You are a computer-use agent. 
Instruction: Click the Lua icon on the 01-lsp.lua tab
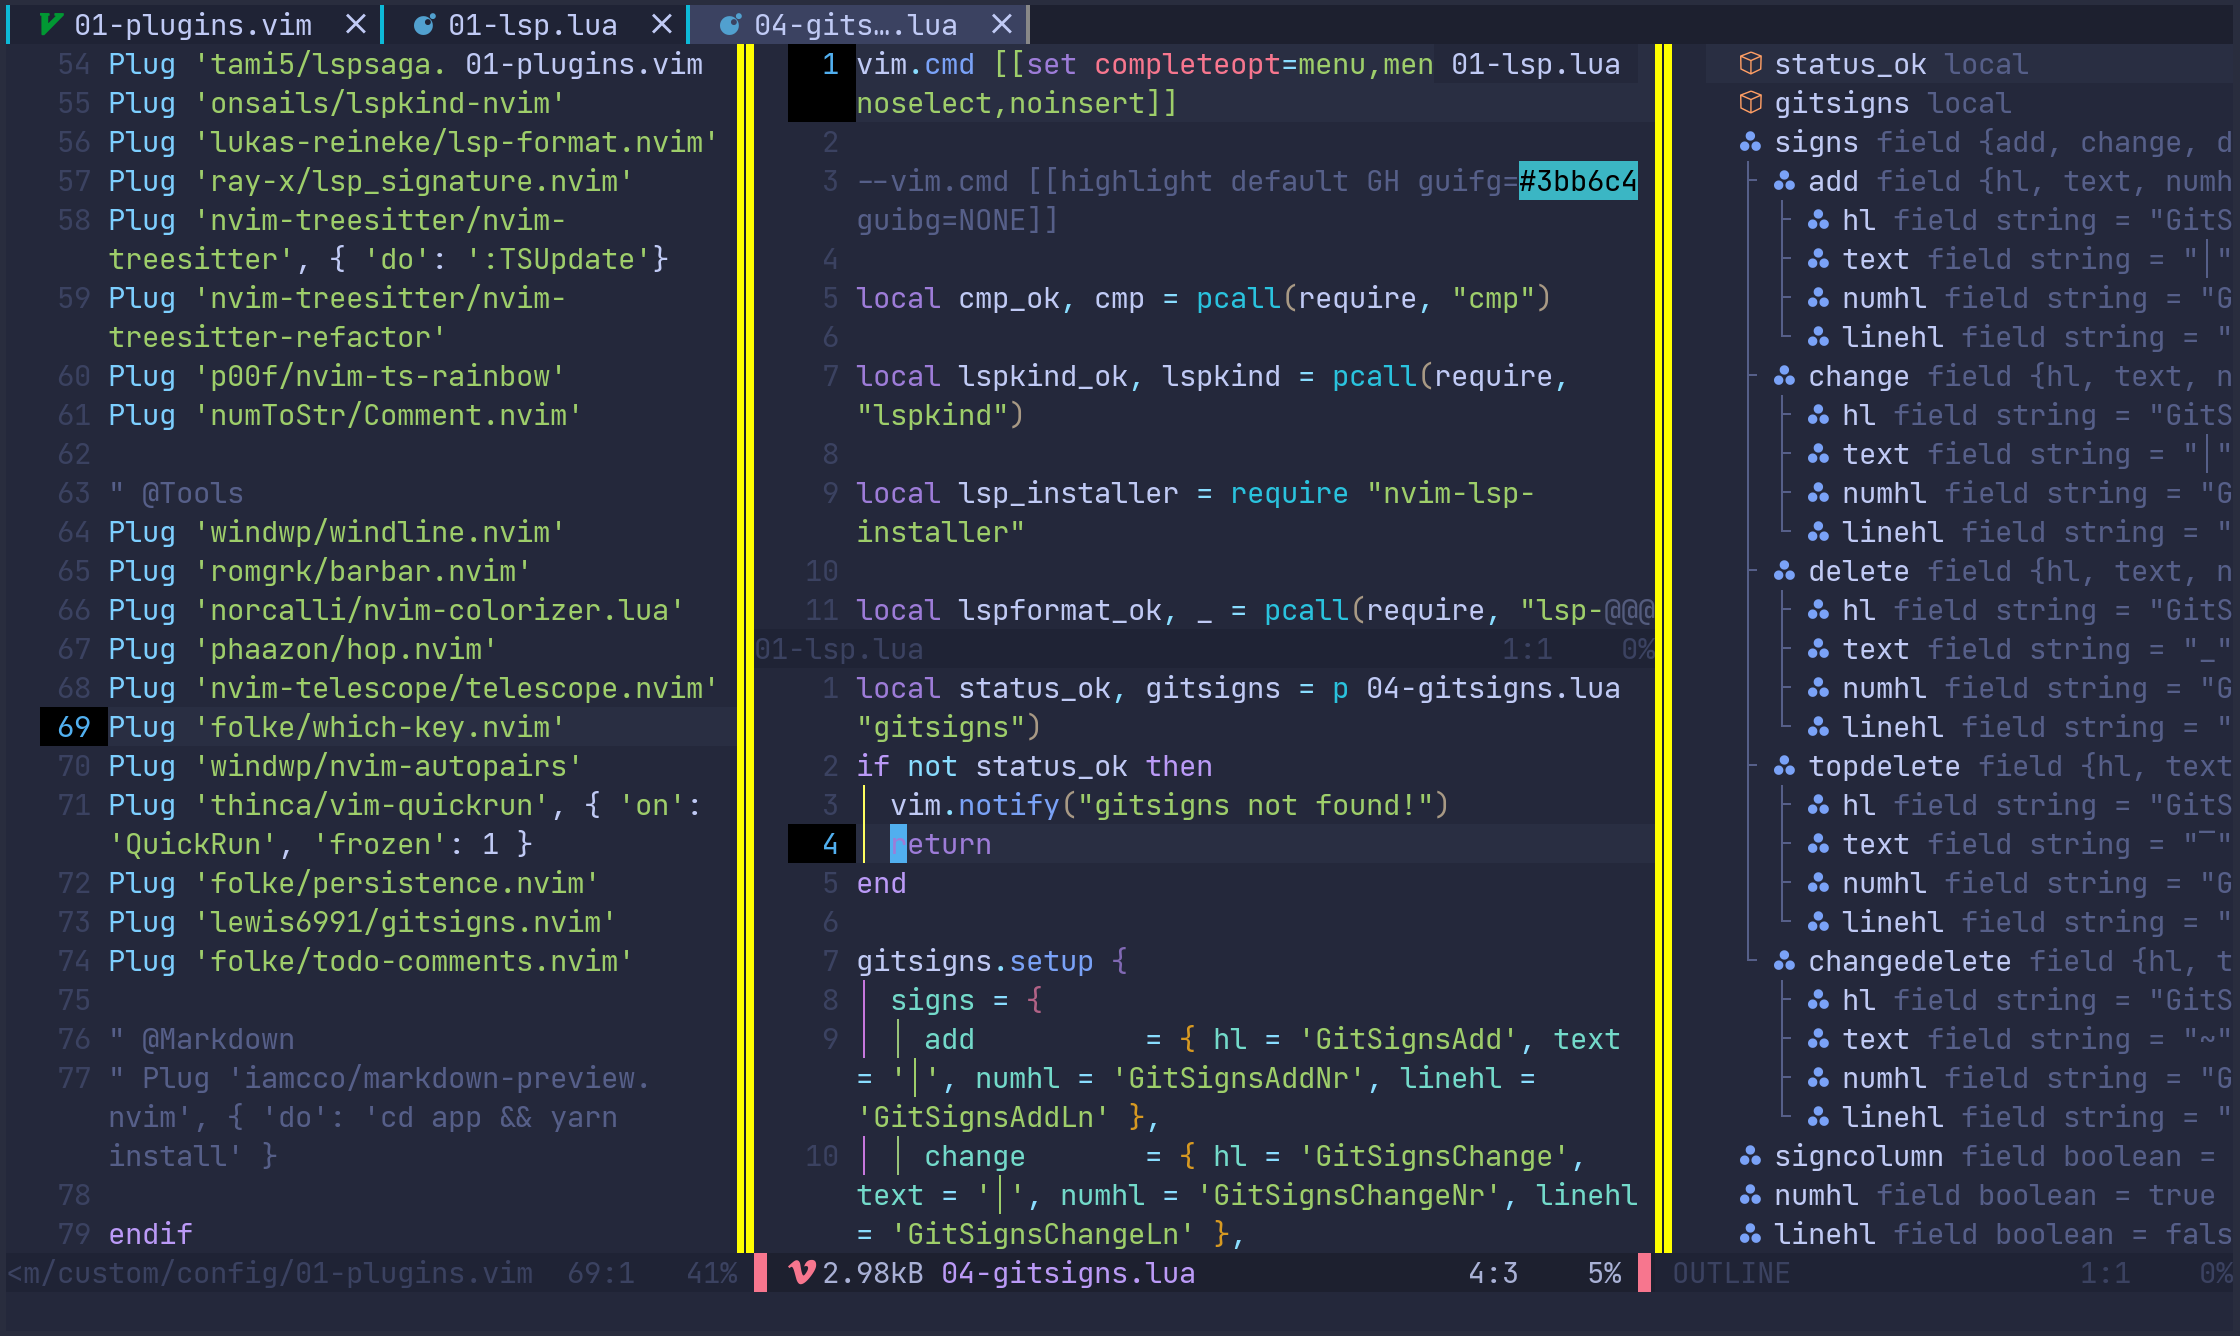point(424,25)
